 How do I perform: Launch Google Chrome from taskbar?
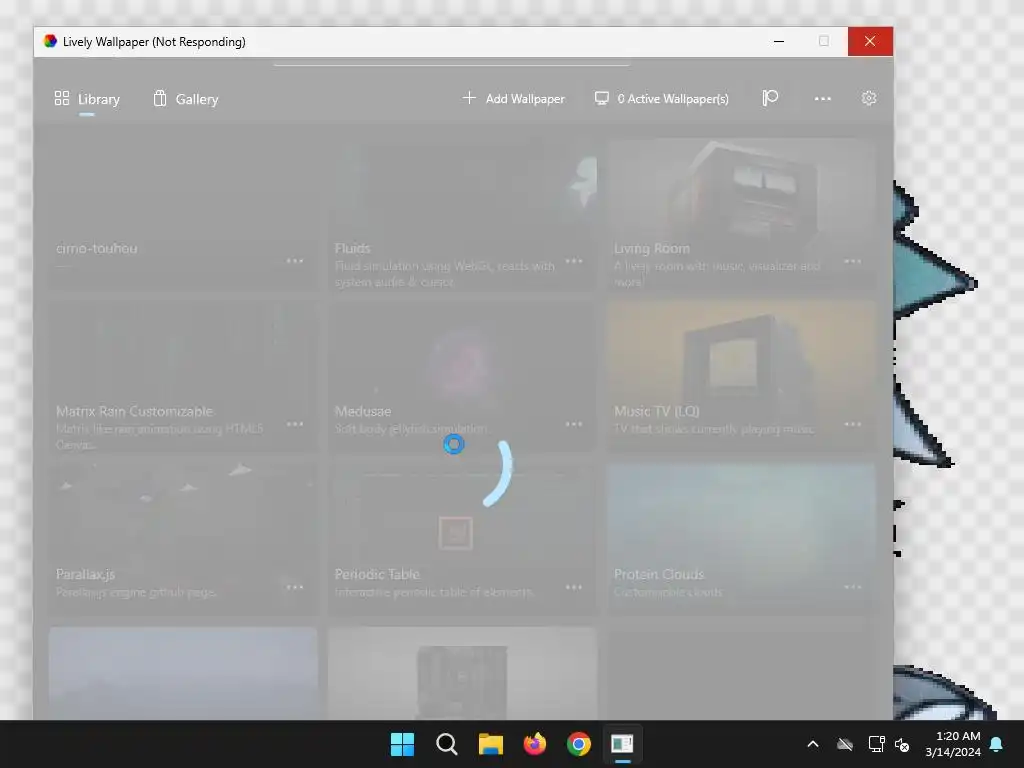(579, 744)
